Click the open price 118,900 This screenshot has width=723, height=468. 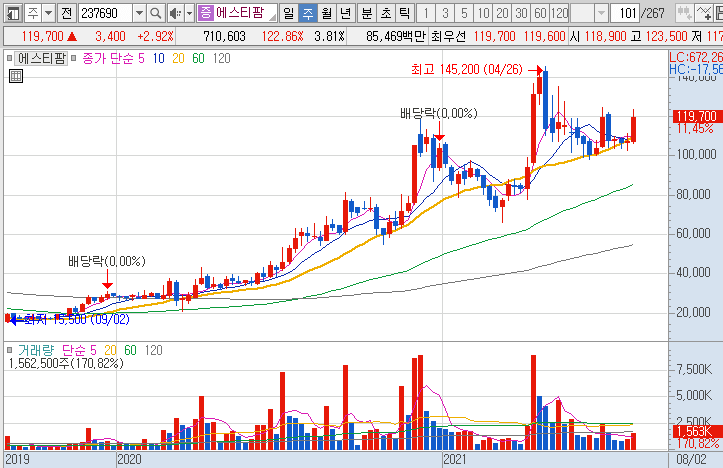pos(605,36)
